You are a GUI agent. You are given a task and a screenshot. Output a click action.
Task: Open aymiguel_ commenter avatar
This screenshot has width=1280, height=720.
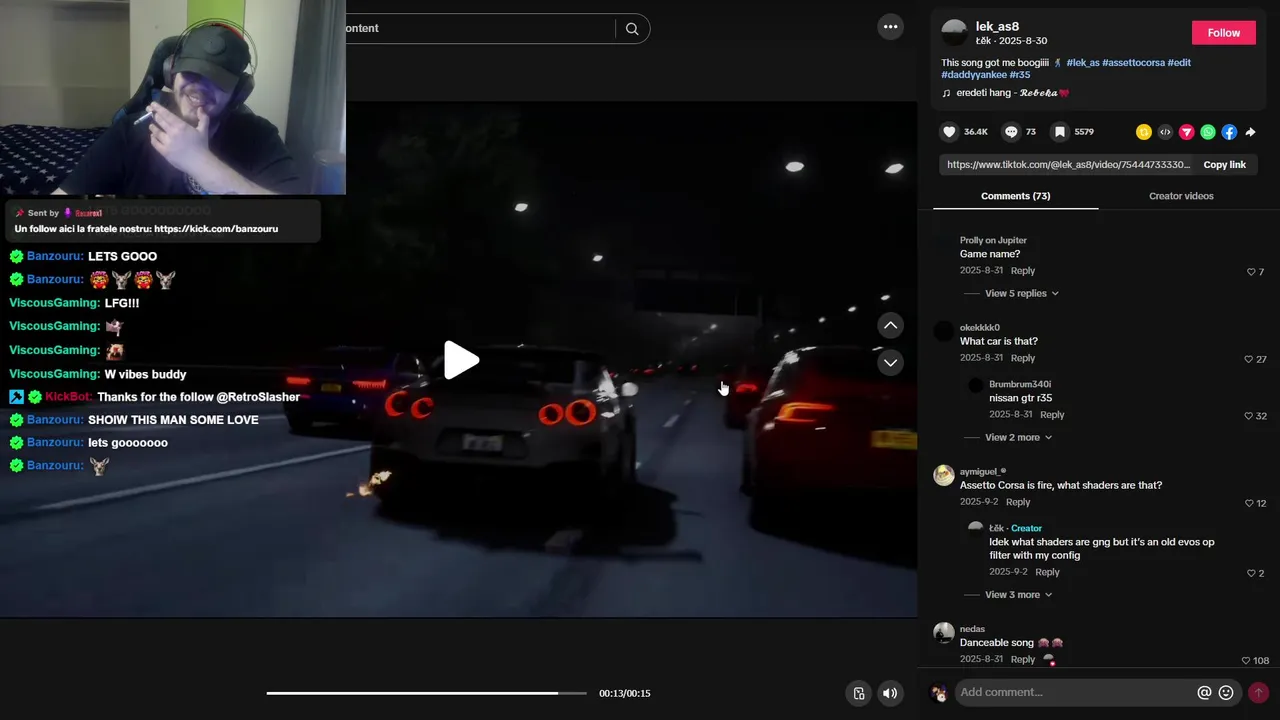coord(944,475)
